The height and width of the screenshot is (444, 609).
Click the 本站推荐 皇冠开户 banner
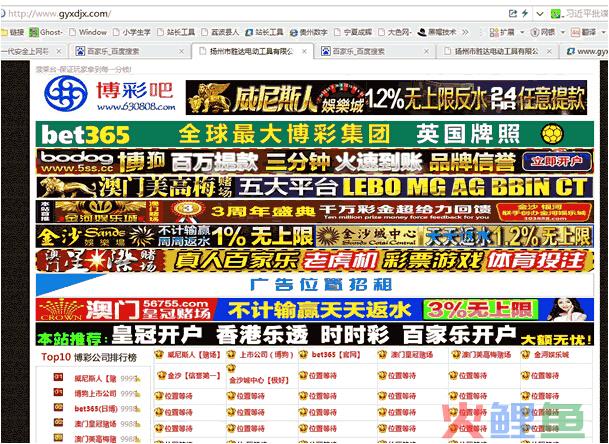click(315, 334)
